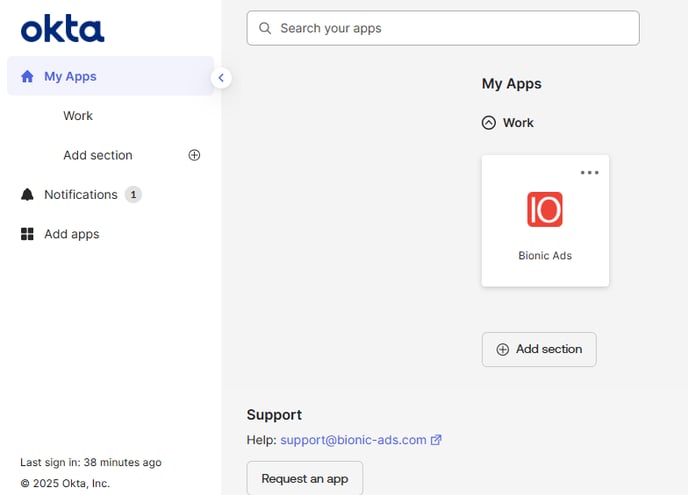Open Add apps in the sidebar
Image resolution: width=688 pixels, height=495 pixels.
tap(72, 234)
